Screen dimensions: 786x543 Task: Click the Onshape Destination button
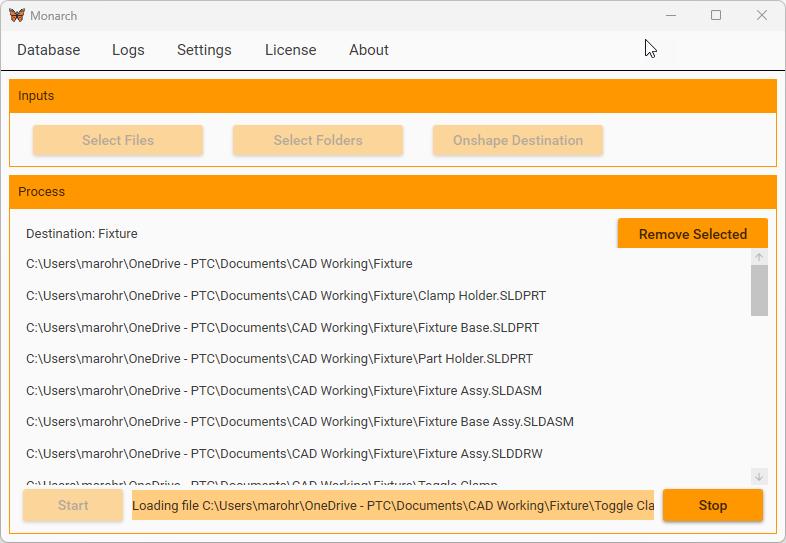tap(517, 140)
